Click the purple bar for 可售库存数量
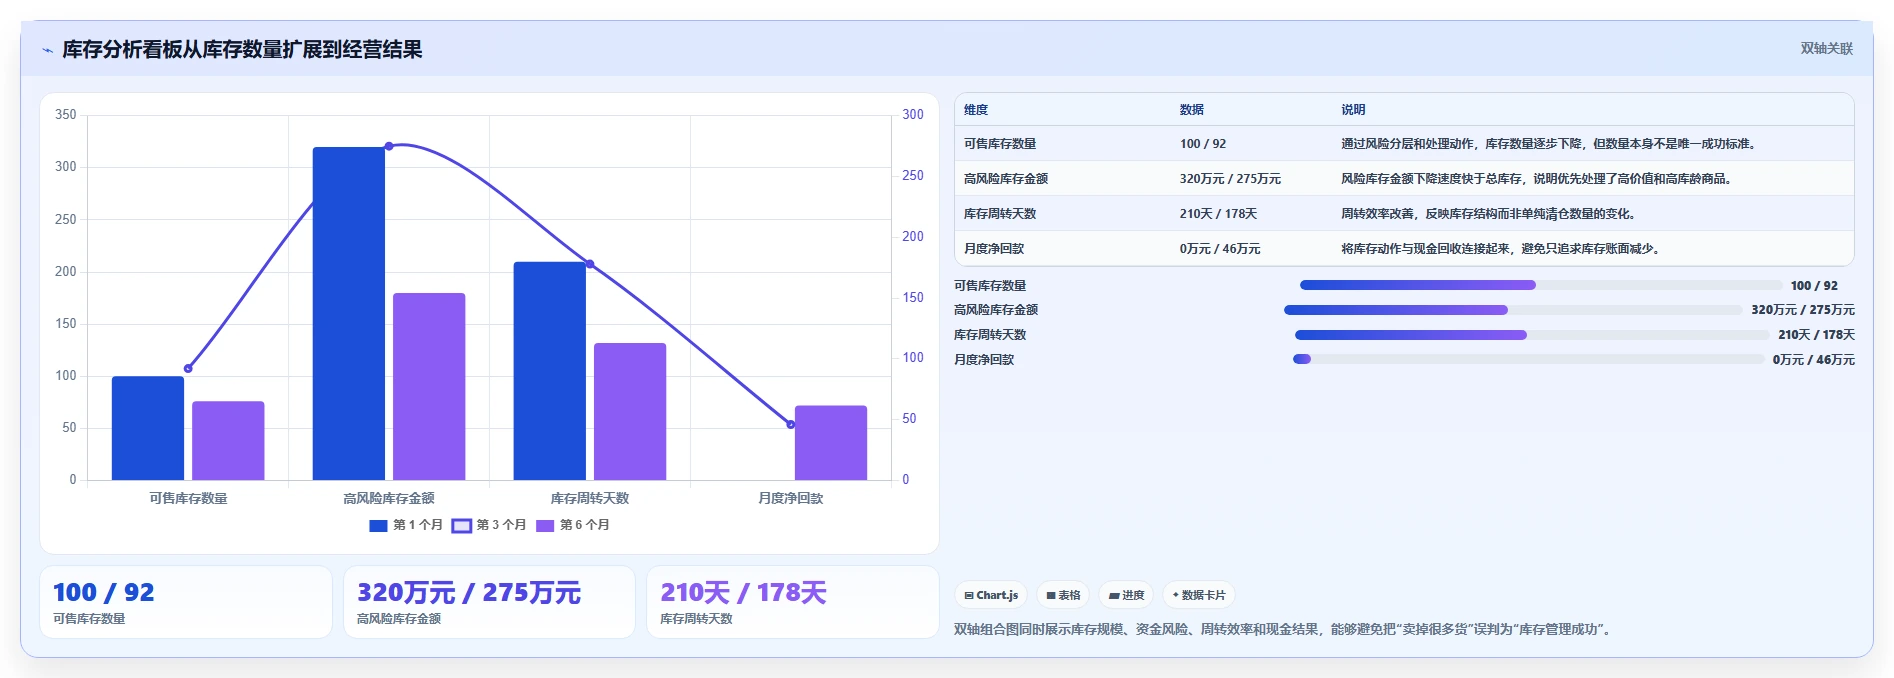1894x678 pixels. point(228,441)
